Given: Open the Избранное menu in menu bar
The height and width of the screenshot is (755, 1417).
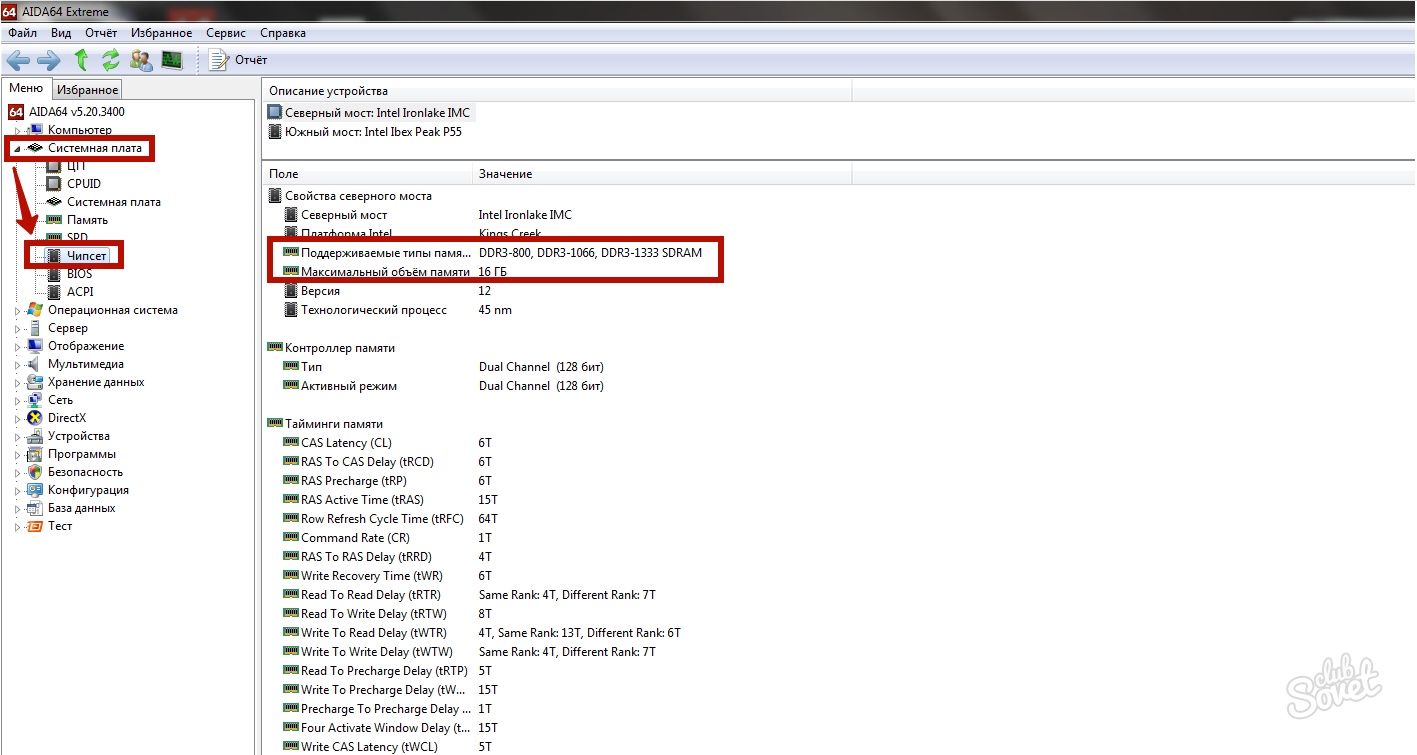Looking at the screenshot, I should coord(161,33).
